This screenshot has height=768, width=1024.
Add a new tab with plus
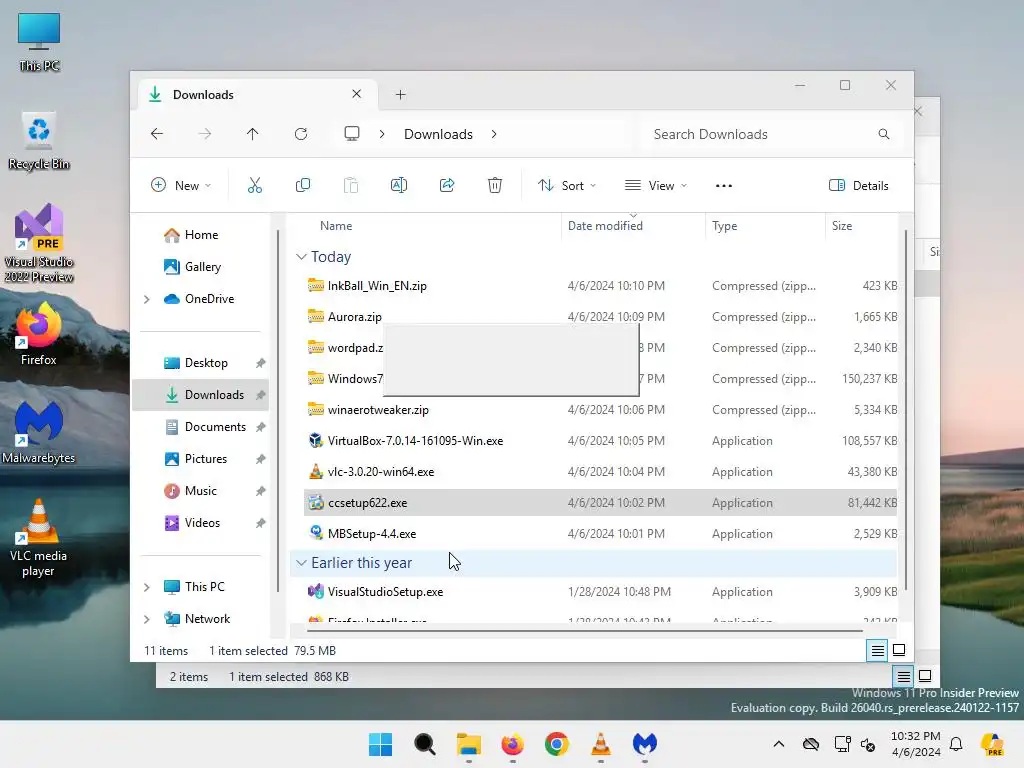pos(400,95)
